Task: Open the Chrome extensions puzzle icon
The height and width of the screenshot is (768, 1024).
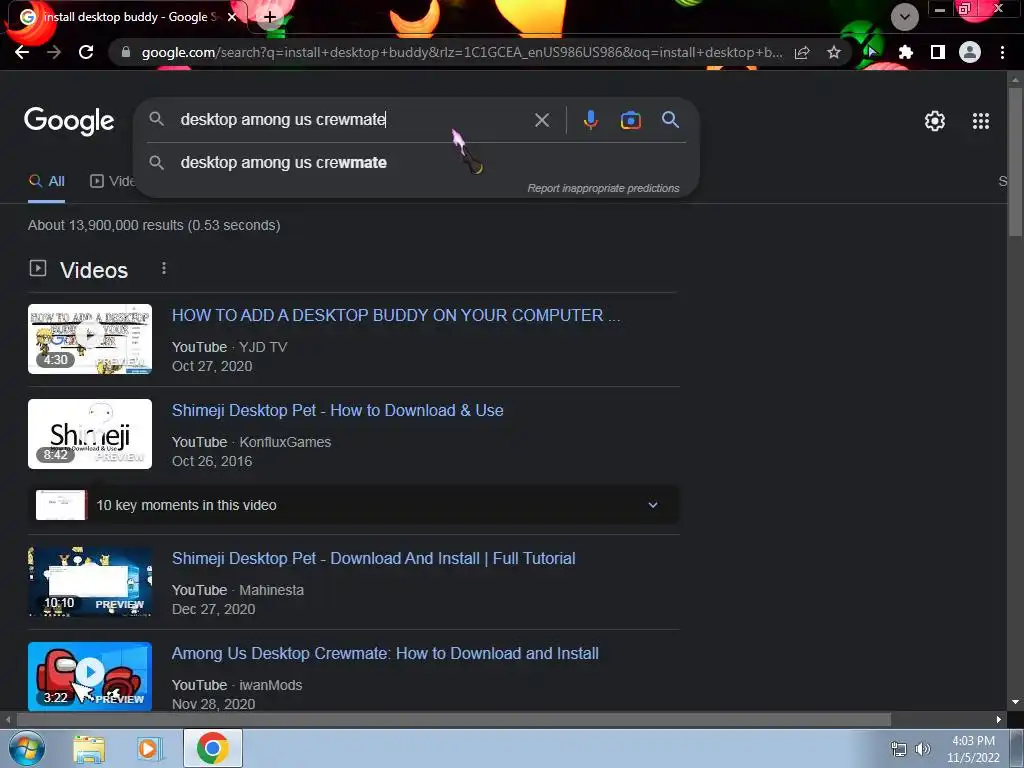Action: tap(905, 52)
